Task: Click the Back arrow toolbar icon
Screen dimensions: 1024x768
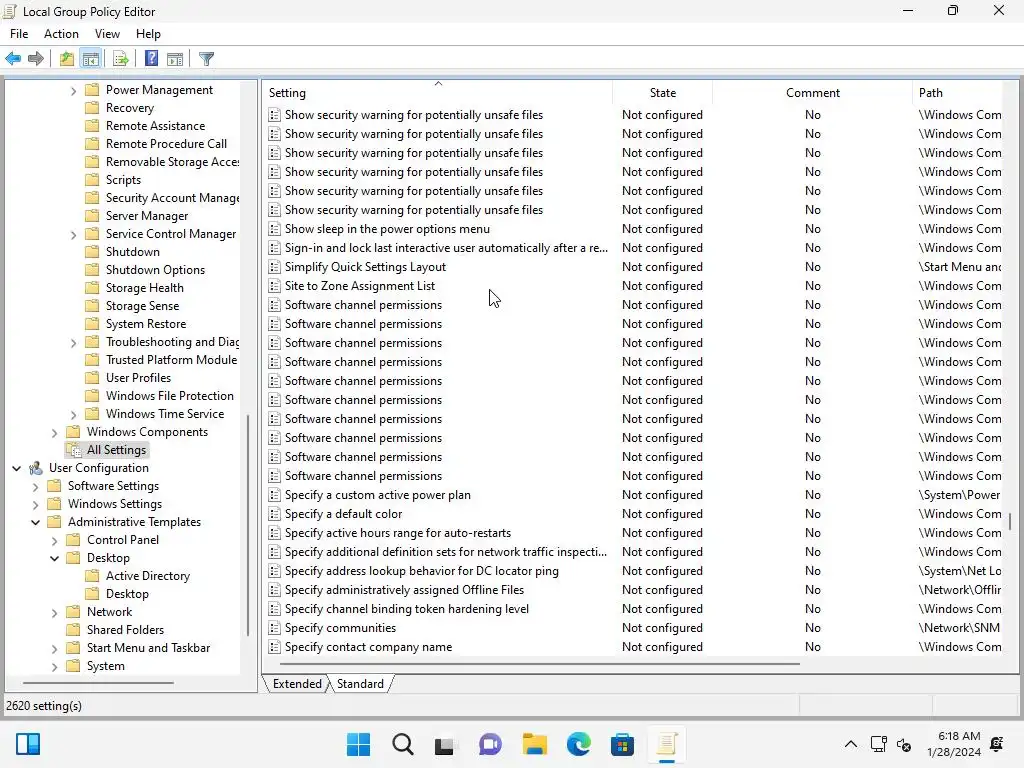Action: [13, 59]
